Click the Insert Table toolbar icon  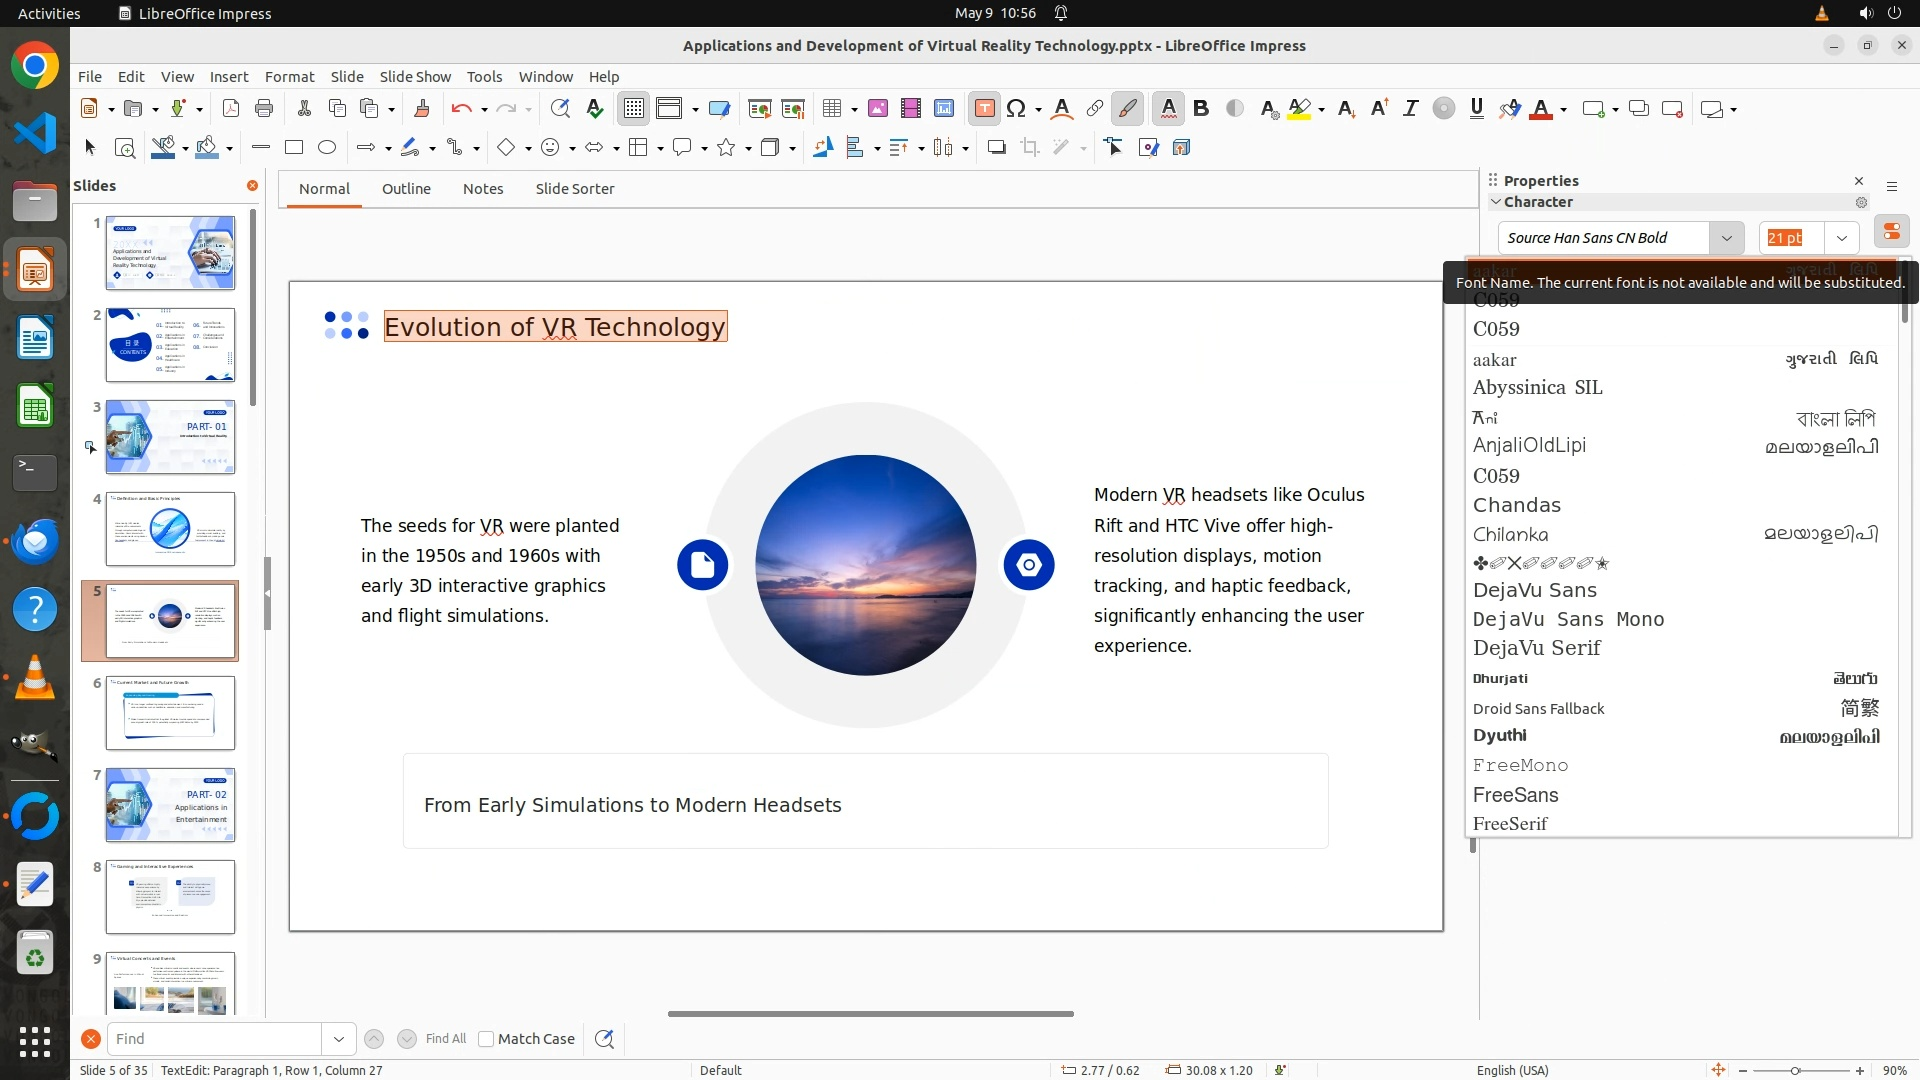(831, 109)
